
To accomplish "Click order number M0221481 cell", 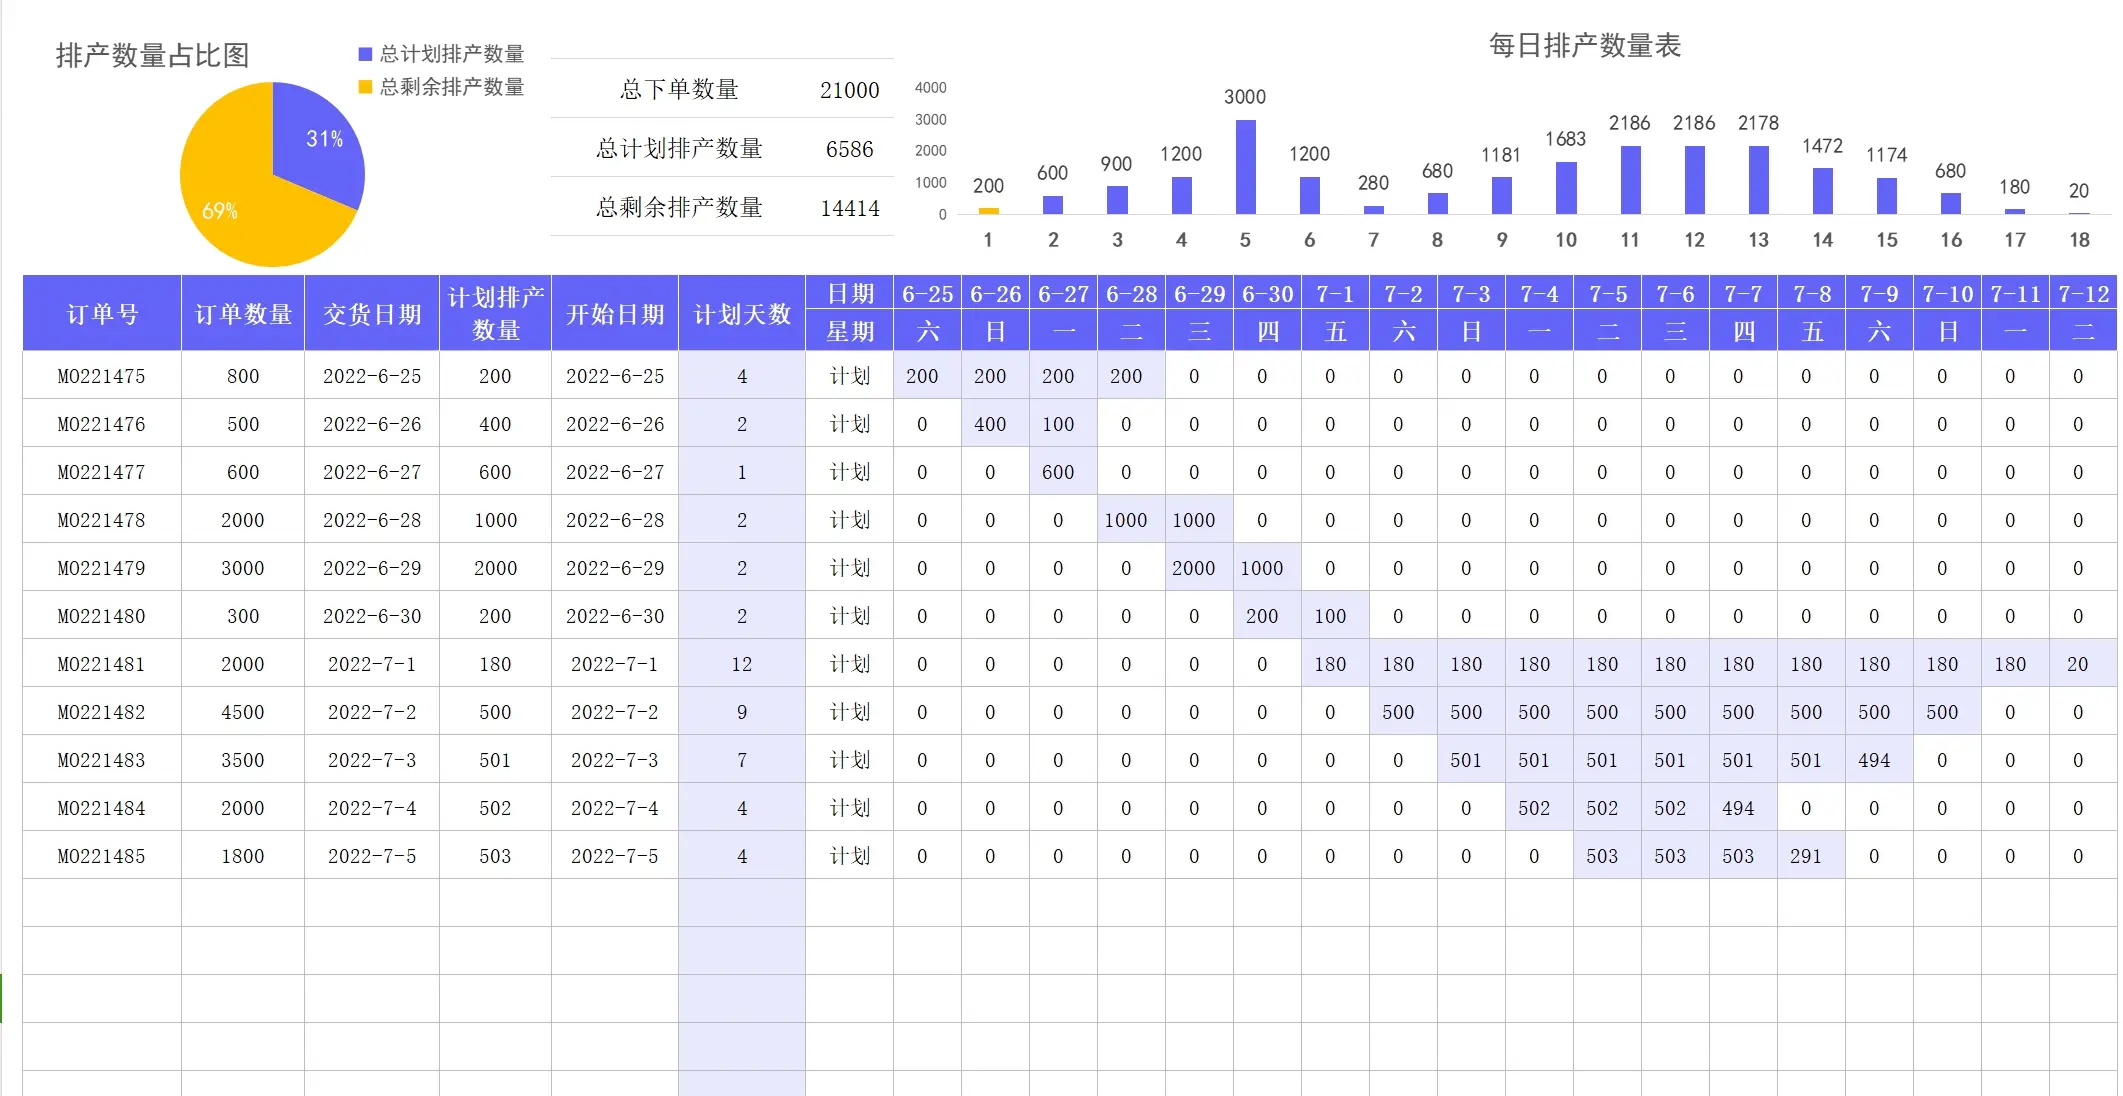I will coord(100,664).
